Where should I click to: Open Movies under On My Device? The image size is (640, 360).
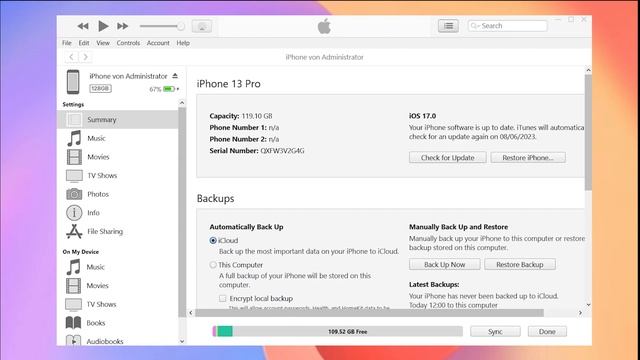point(97,286)
